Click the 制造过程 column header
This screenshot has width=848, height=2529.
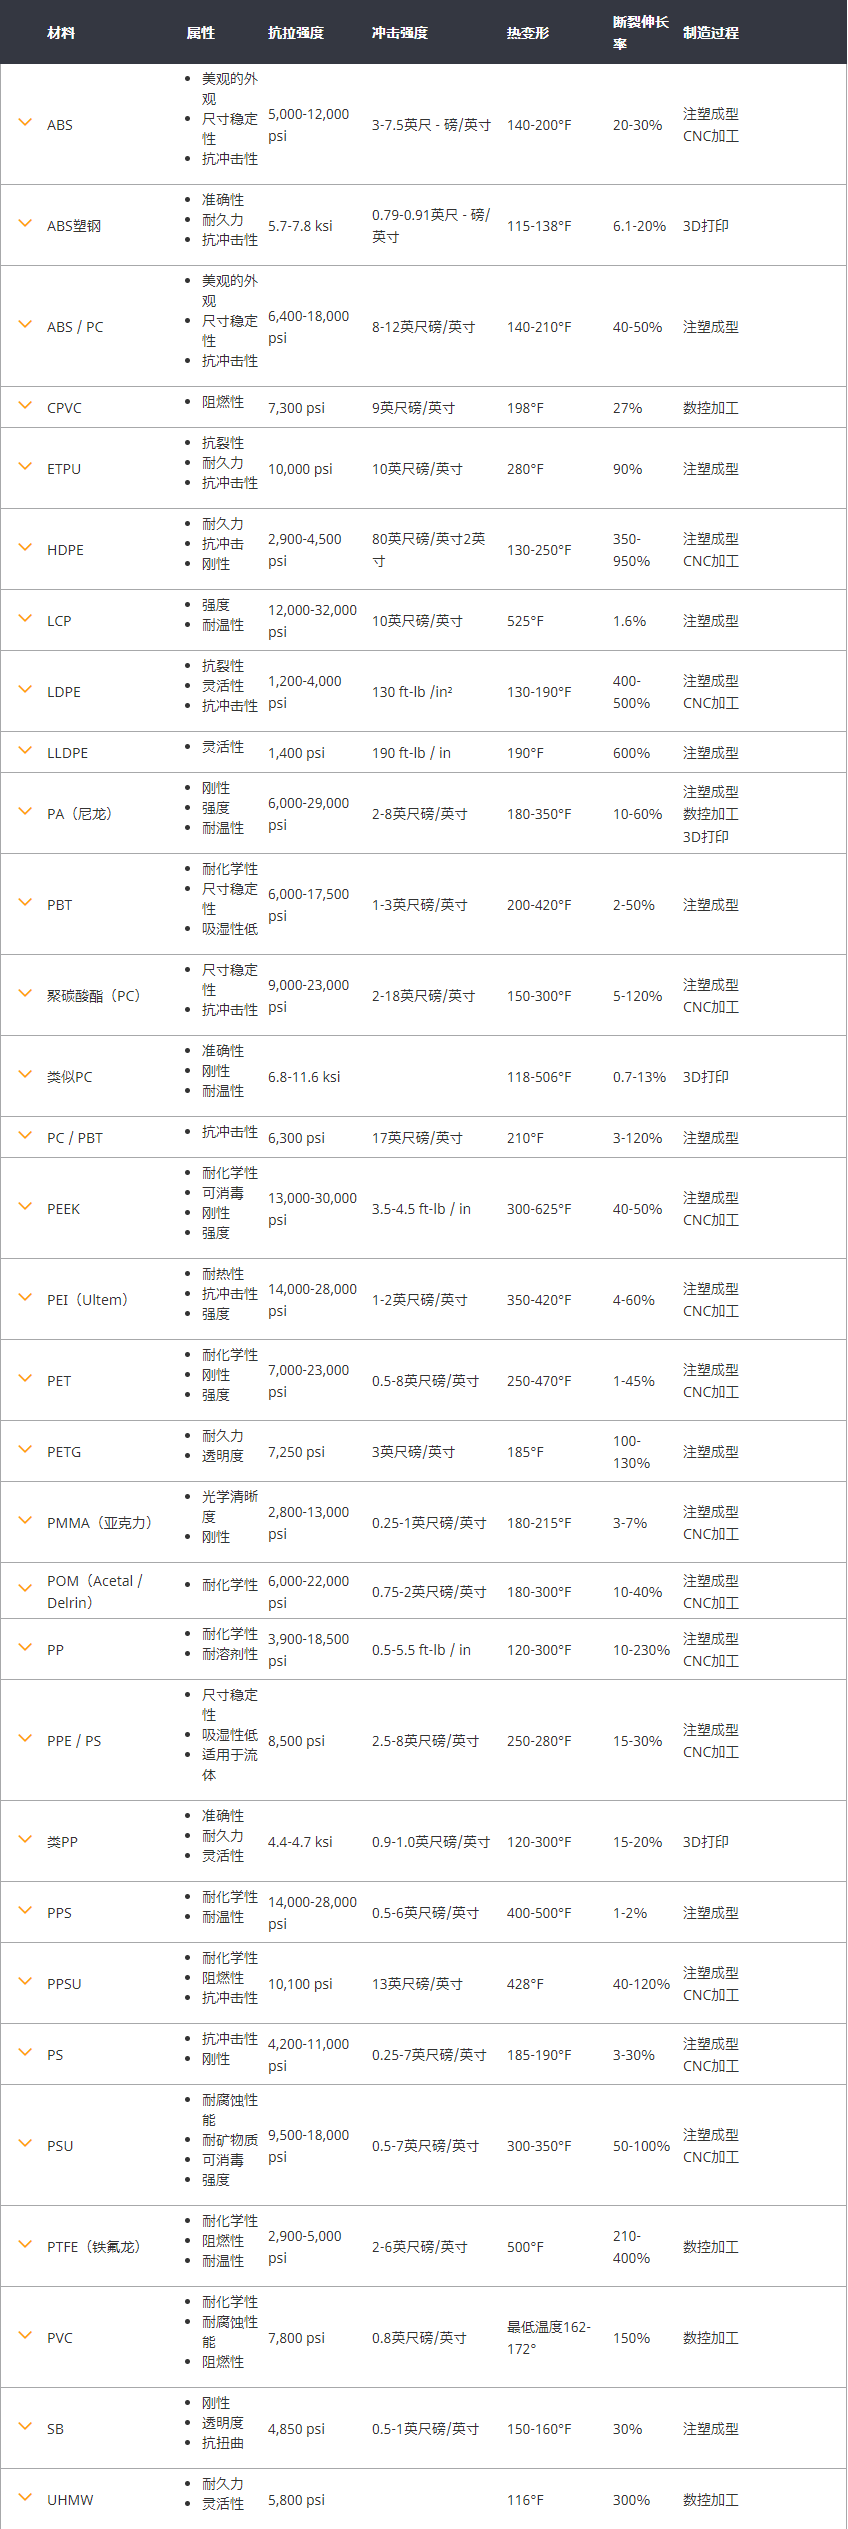click(x=711, y=33)
